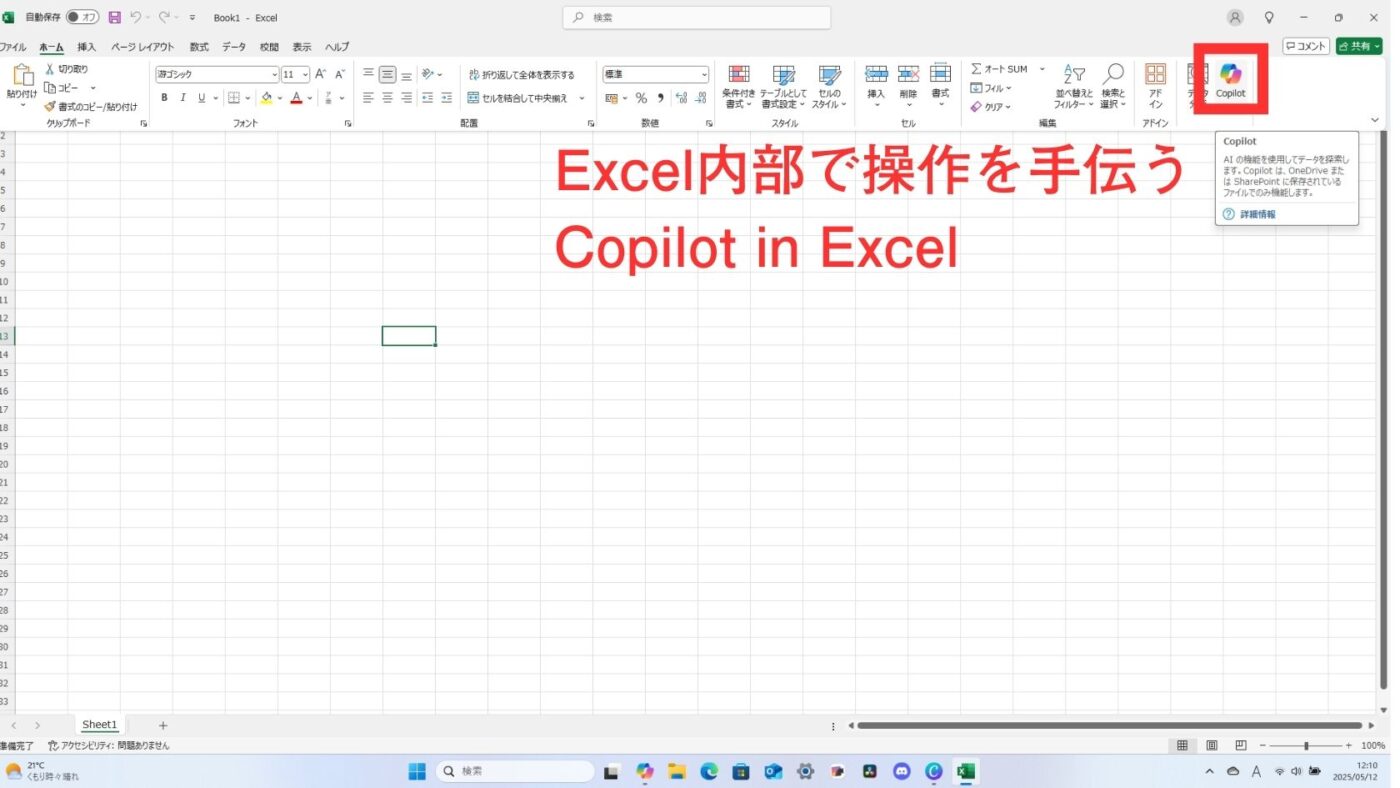Click the Comments コメント button
The image size is (1400, 788).
pos(1306,46)
